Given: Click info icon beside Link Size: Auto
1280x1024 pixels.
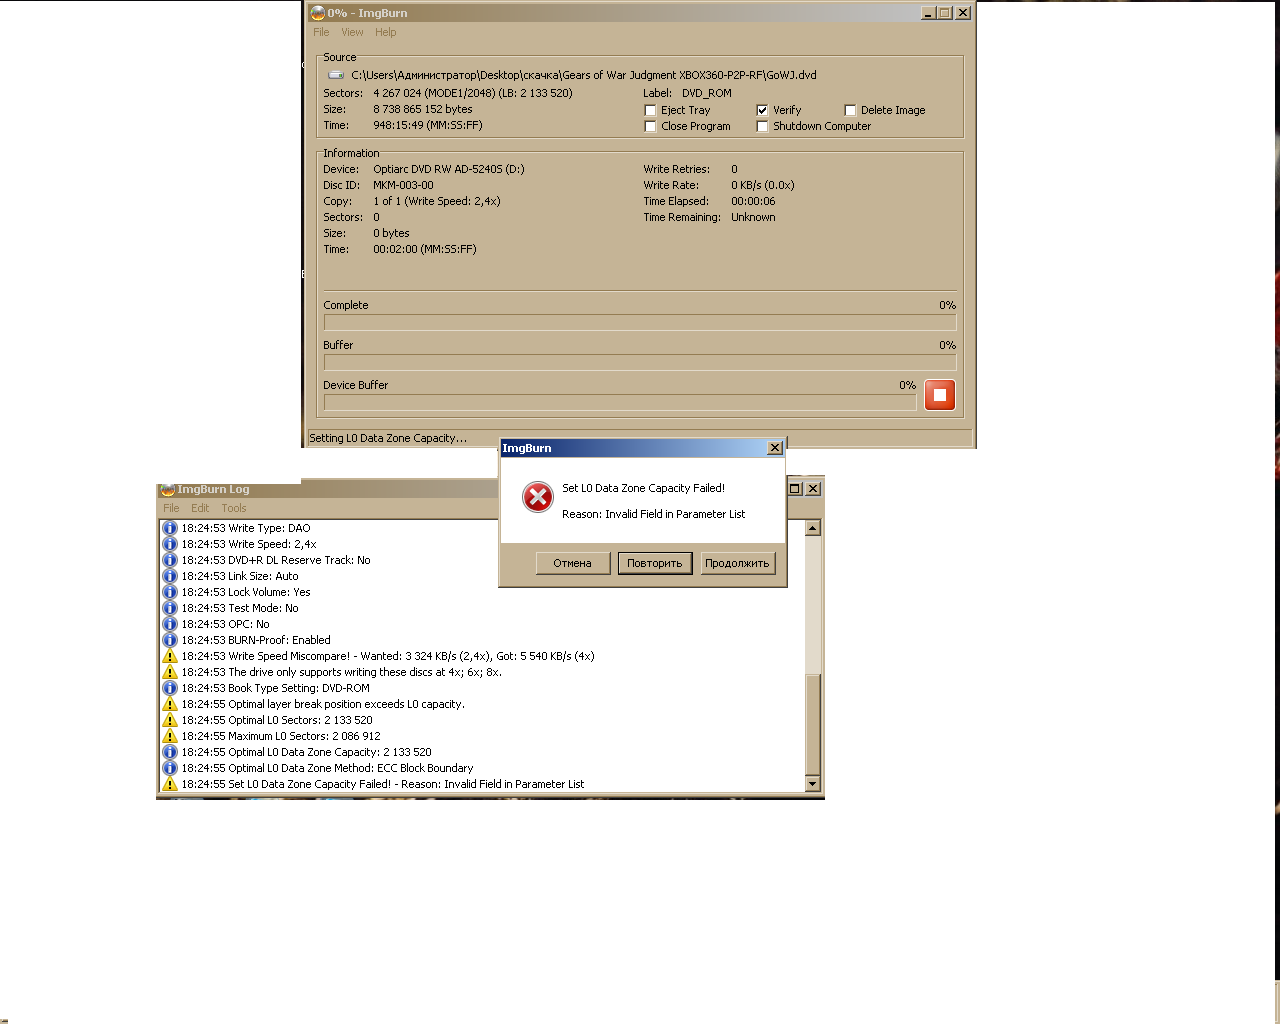Looking at the screenshot, I should point(170,576).
